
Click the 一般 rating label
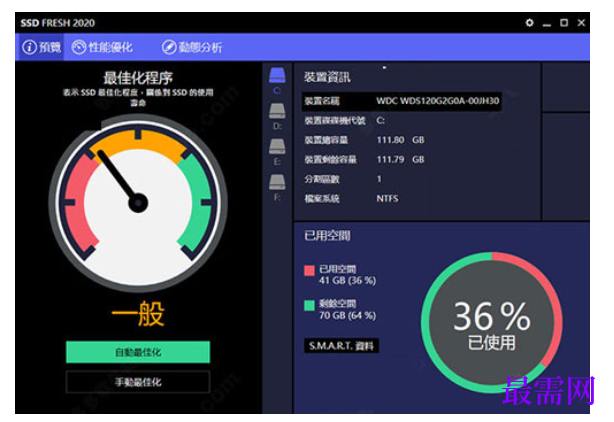(x=138, y=314)
